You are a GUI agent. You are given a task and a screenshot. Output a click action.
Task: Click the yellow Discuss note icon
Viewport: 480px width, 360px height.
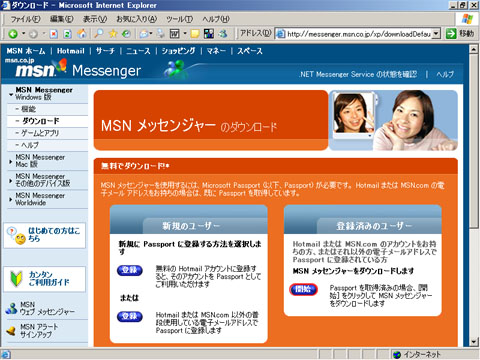(195, 34)
